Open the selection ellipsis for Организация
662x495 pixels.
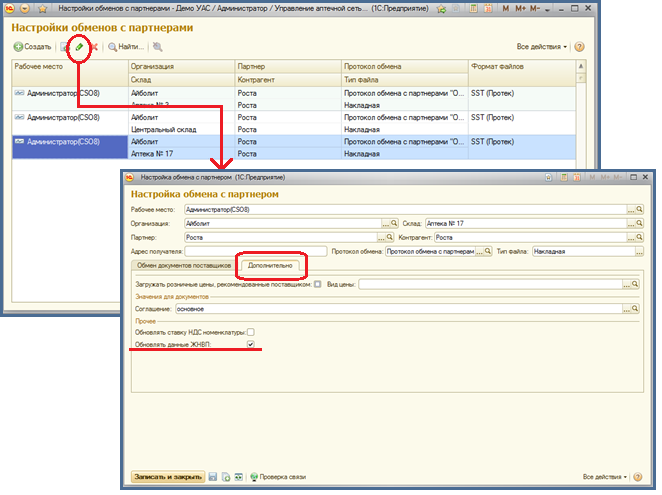[385, 223]
